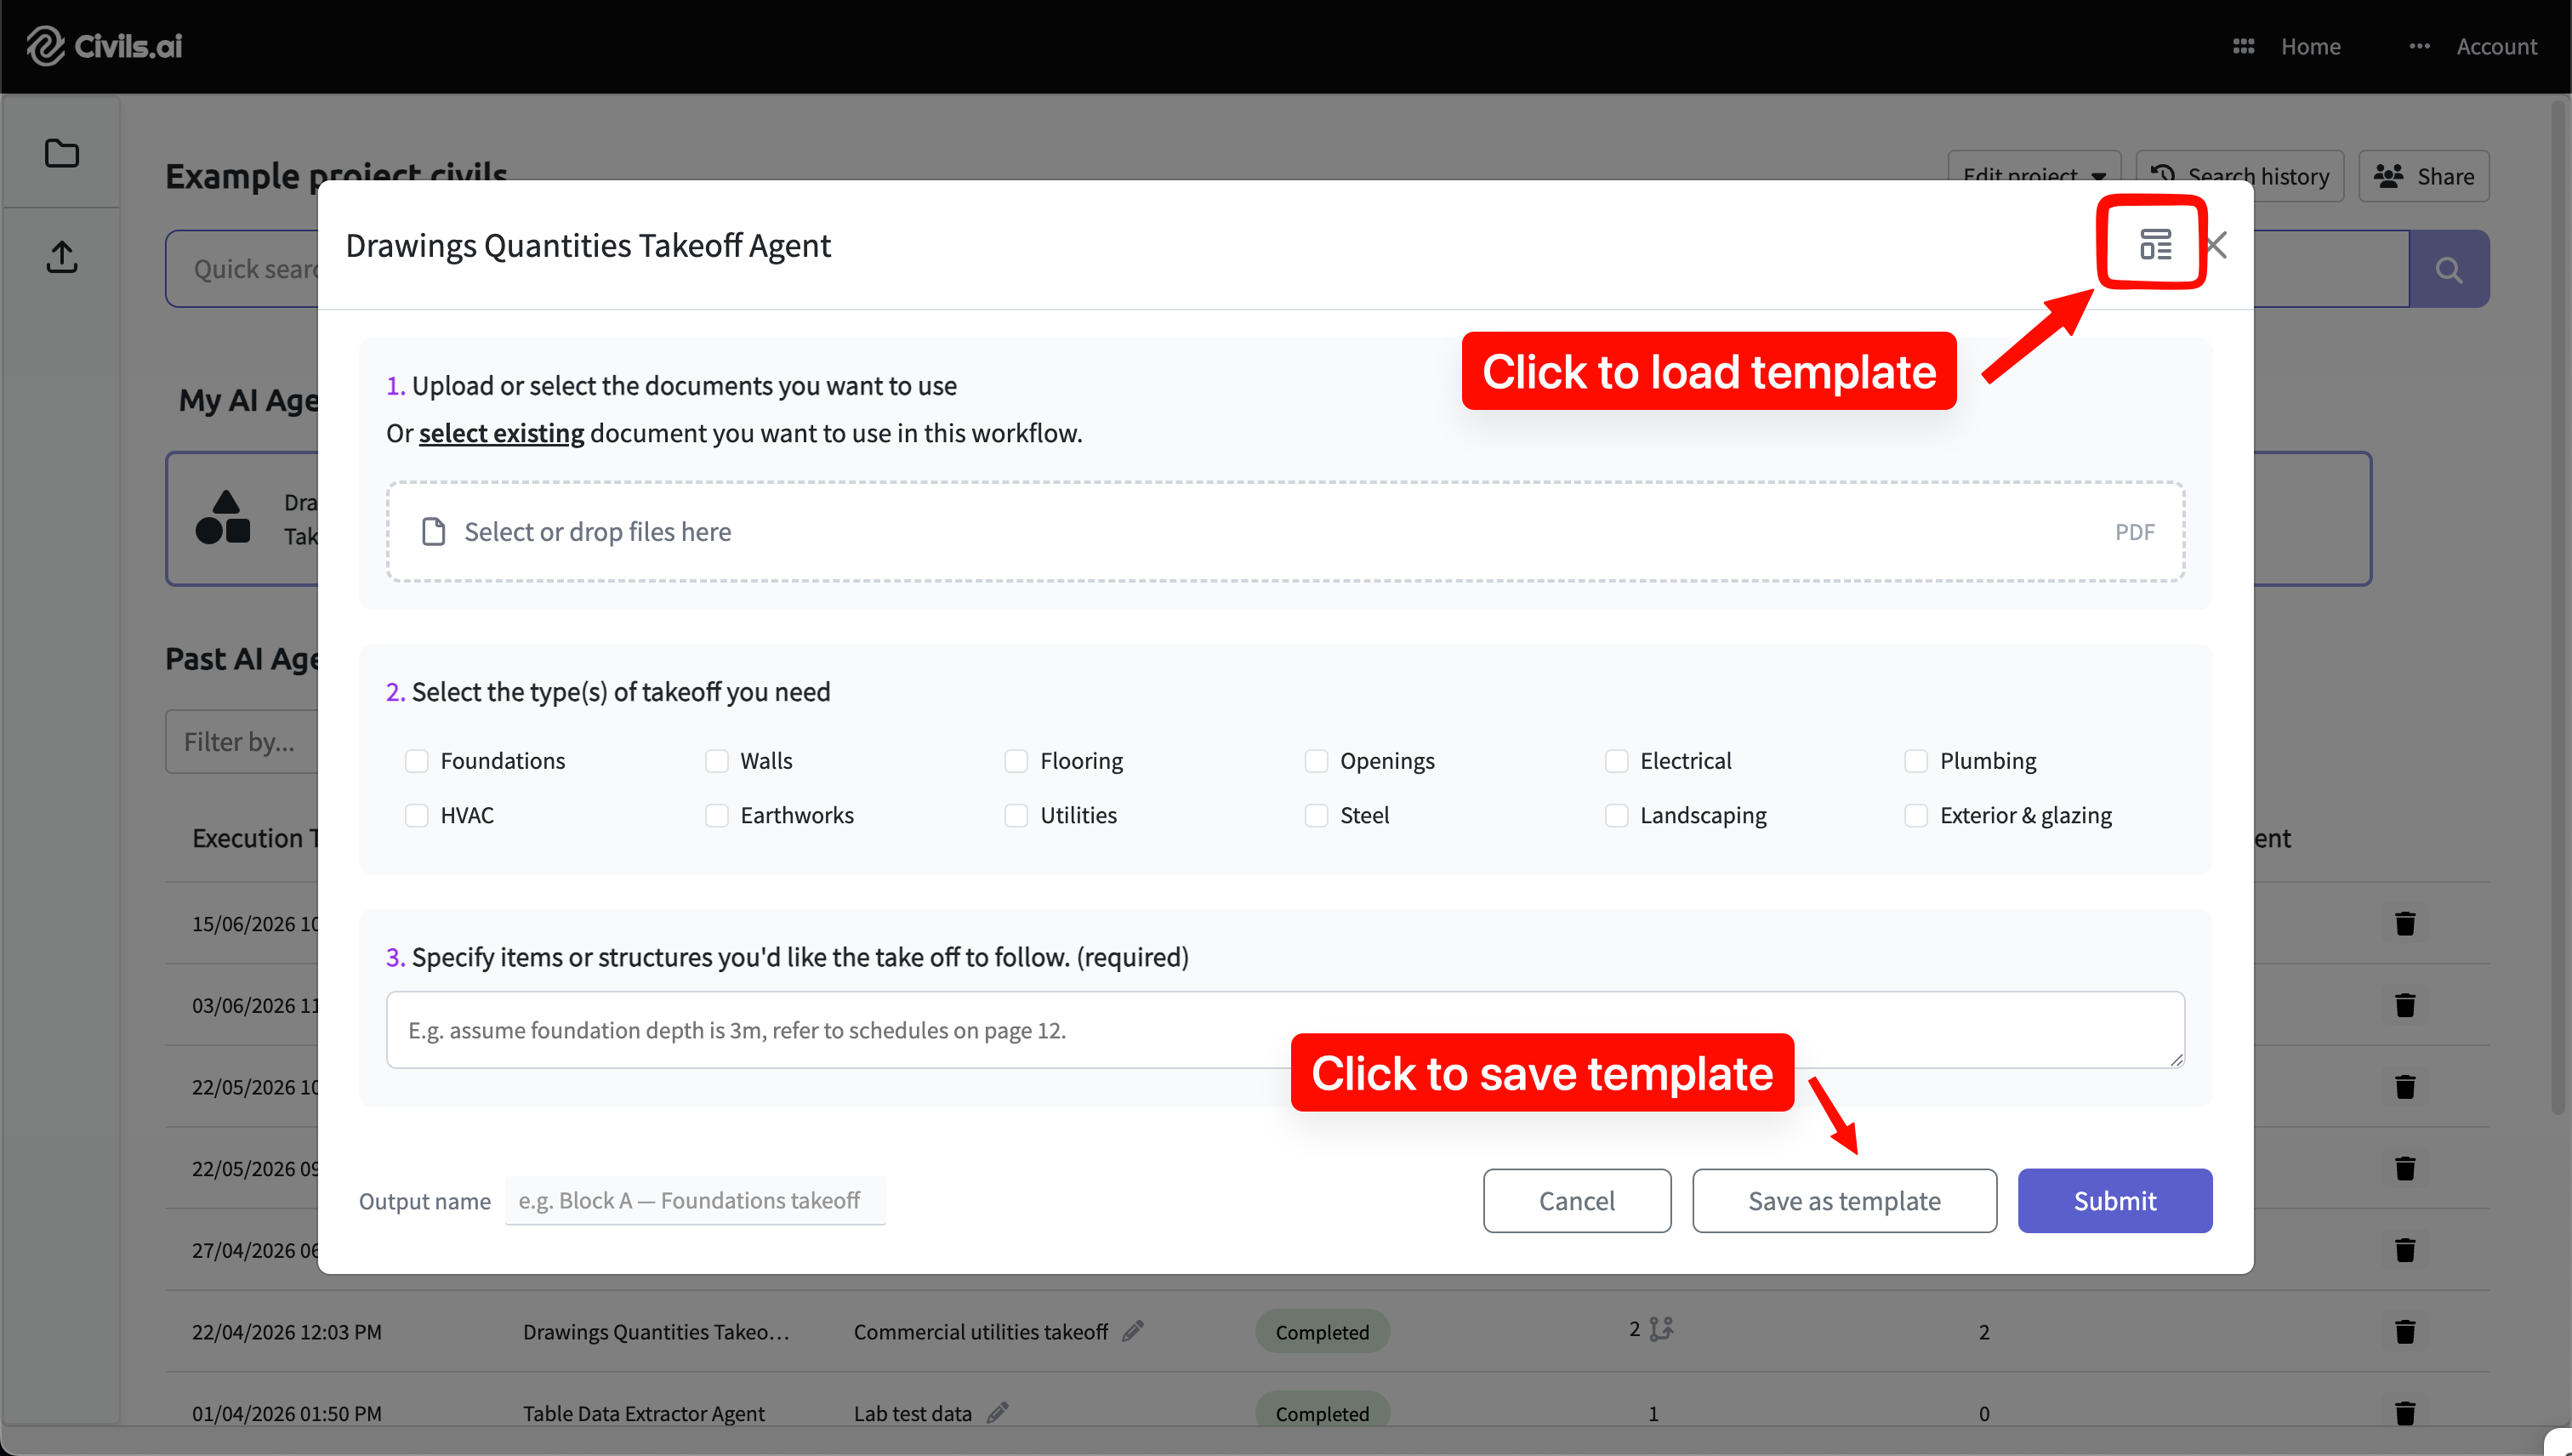The width and height of the screenshot is (2572, 1456).
Task: Open the Search history button
Action: 2239,176
